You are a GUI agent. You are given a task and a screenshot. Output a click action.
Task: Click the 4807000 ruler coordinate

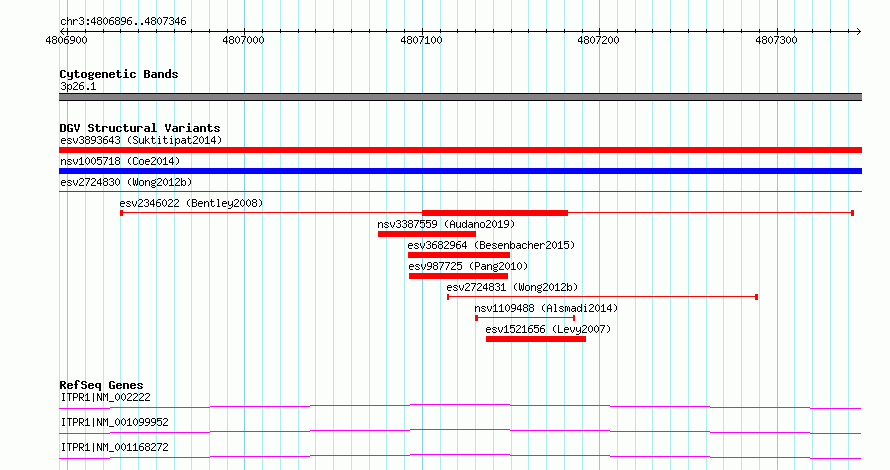[x=244, y=40]
